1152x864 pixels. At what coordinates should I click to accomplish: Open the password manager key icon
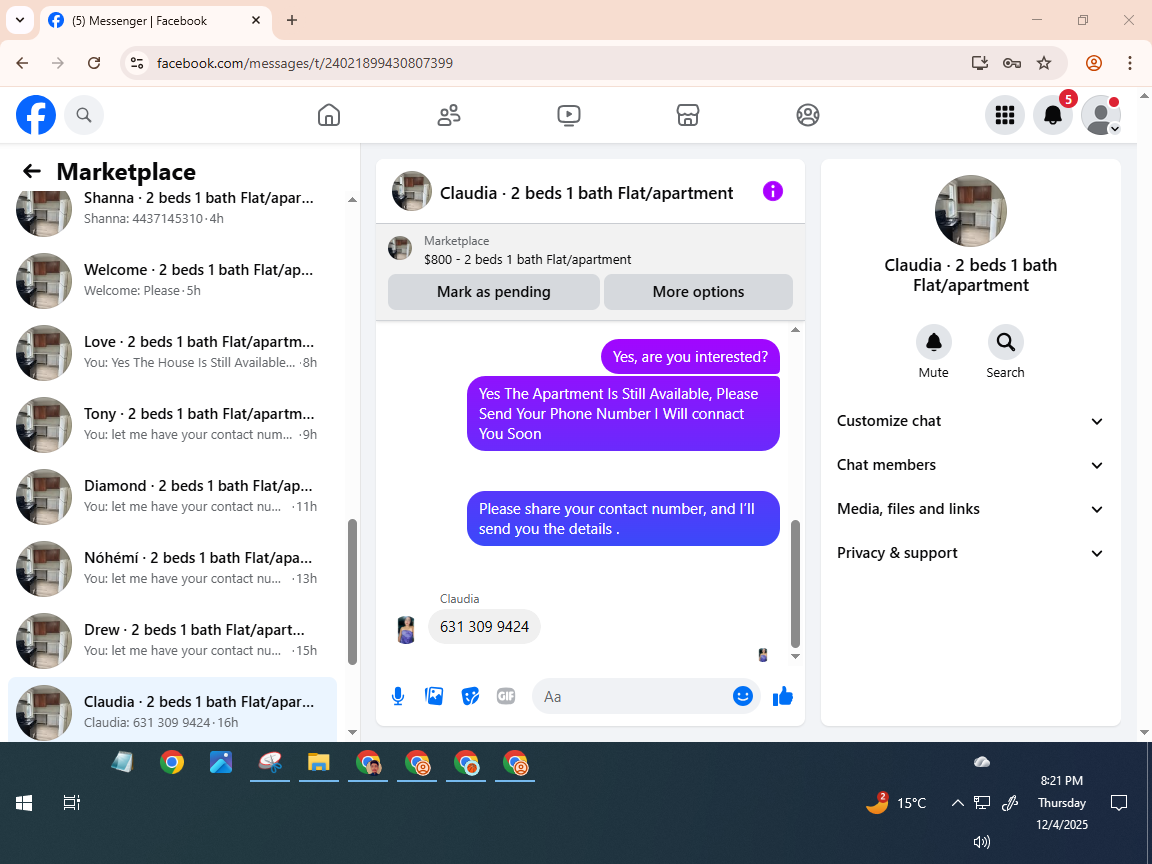1012,63
